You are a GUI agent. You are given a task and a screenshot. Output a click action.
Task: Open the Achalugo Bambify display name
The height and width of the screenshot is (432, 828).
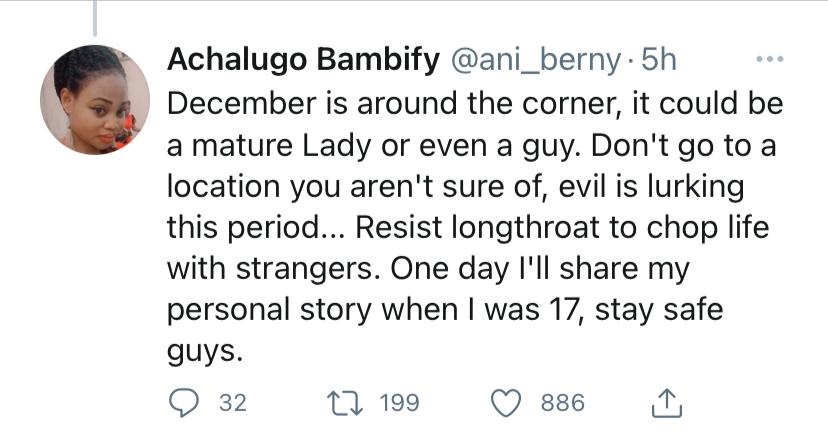(303, 60)
